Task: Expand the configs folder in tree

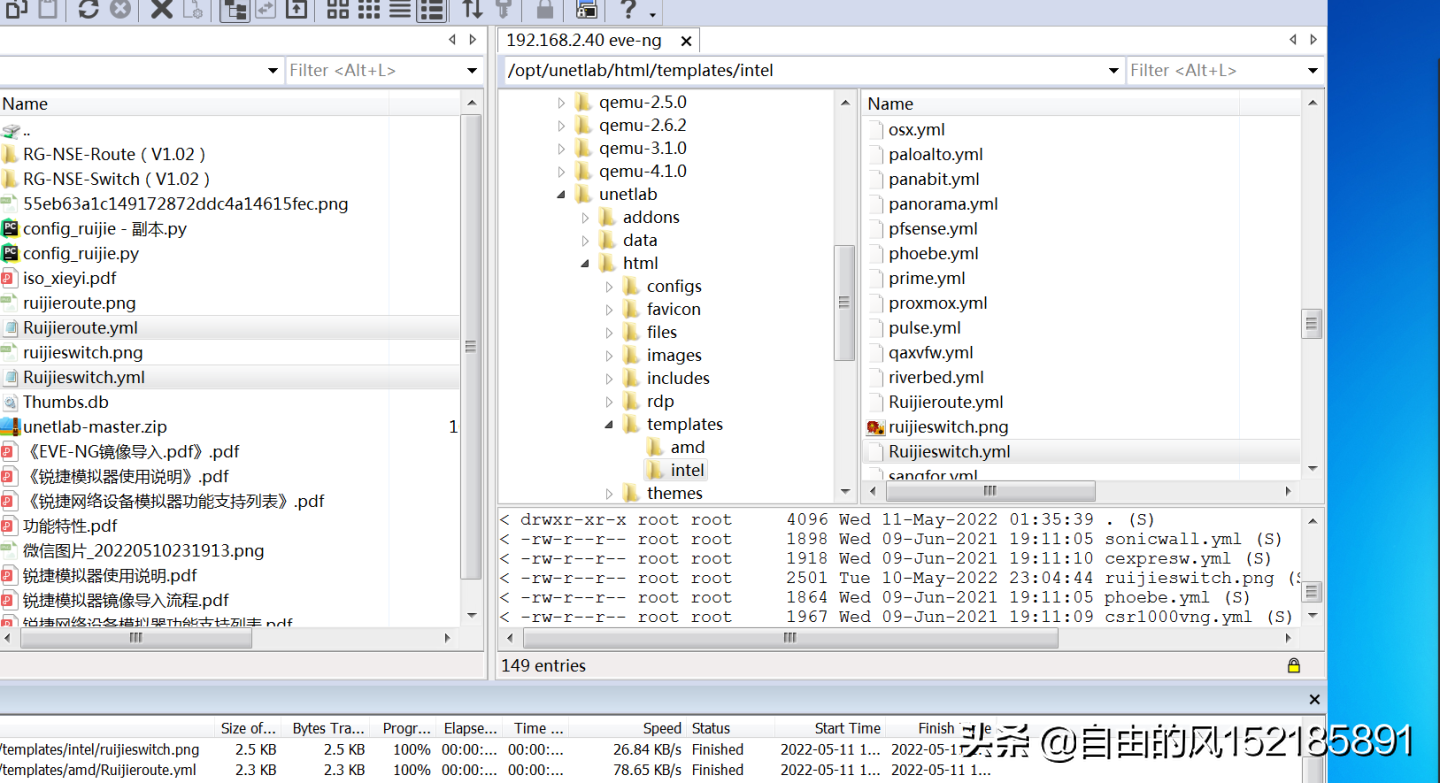Action: [x=610, y=287]
